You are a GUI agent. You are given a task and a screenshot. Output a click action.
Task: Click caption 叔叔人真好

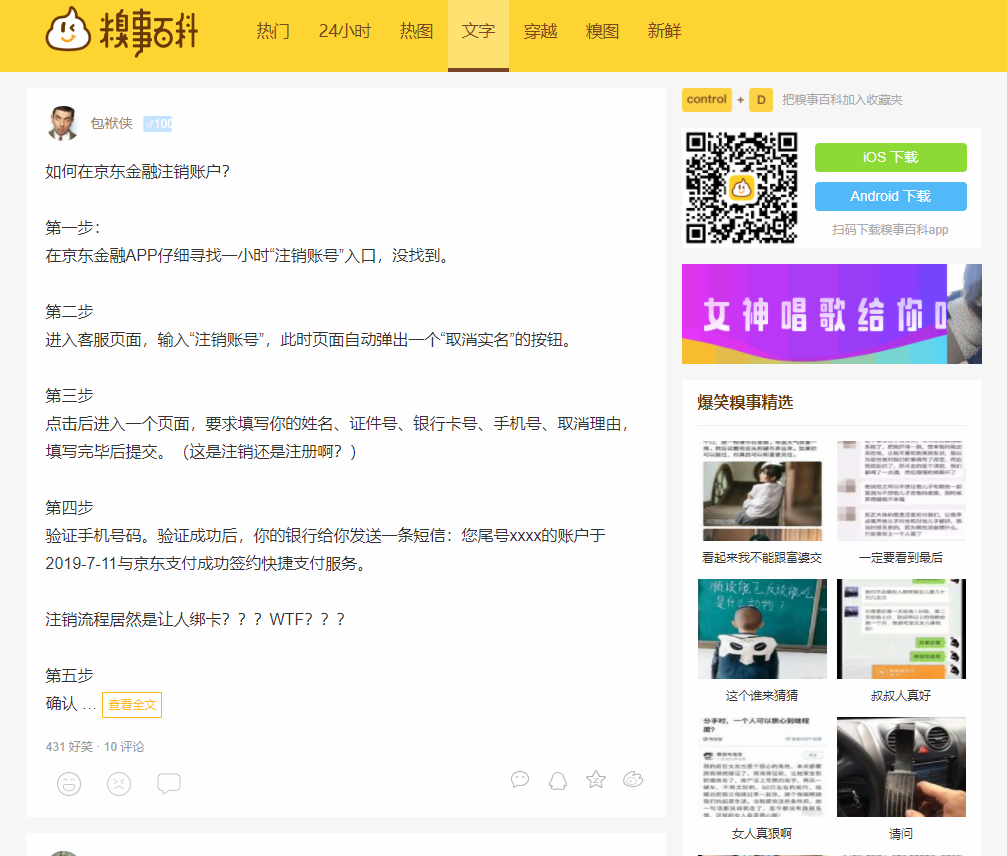point(901,695)
